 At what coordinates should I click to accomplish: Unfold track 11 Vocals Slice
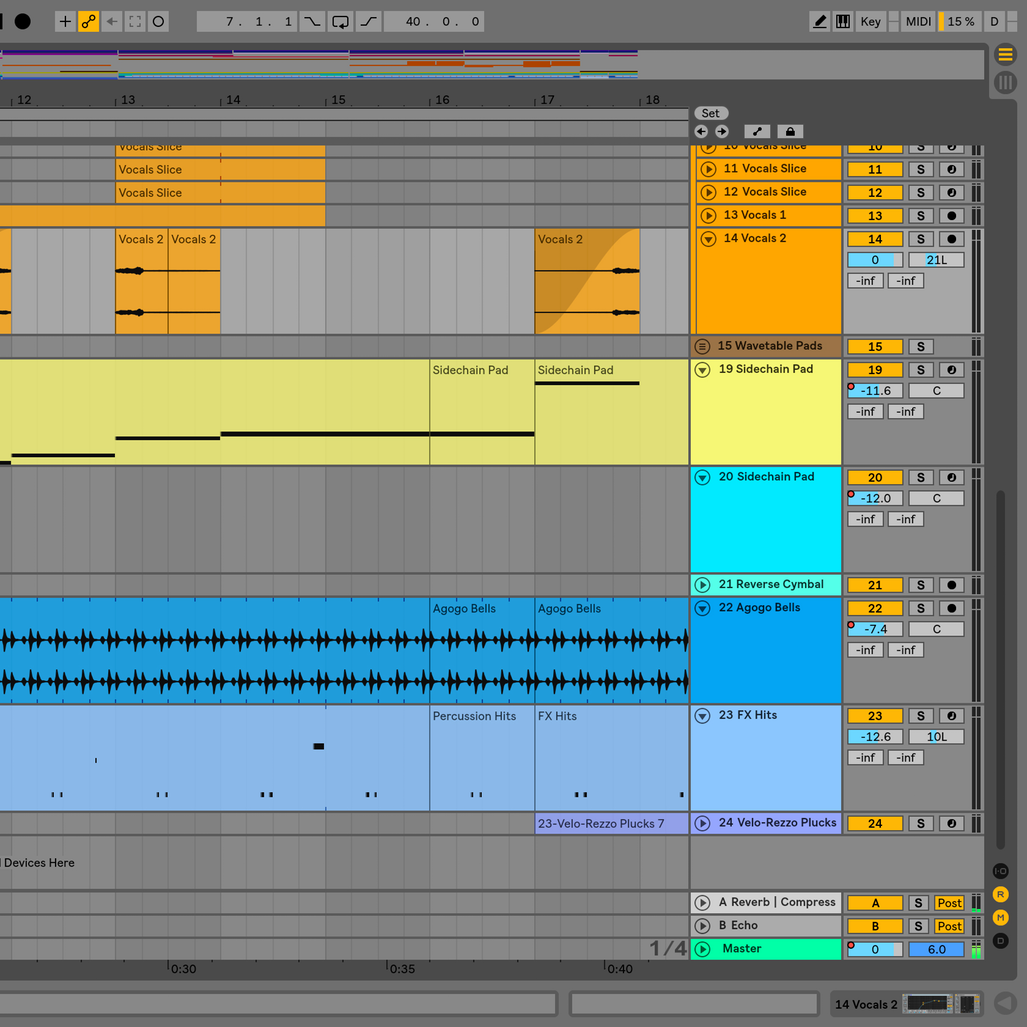708,169
